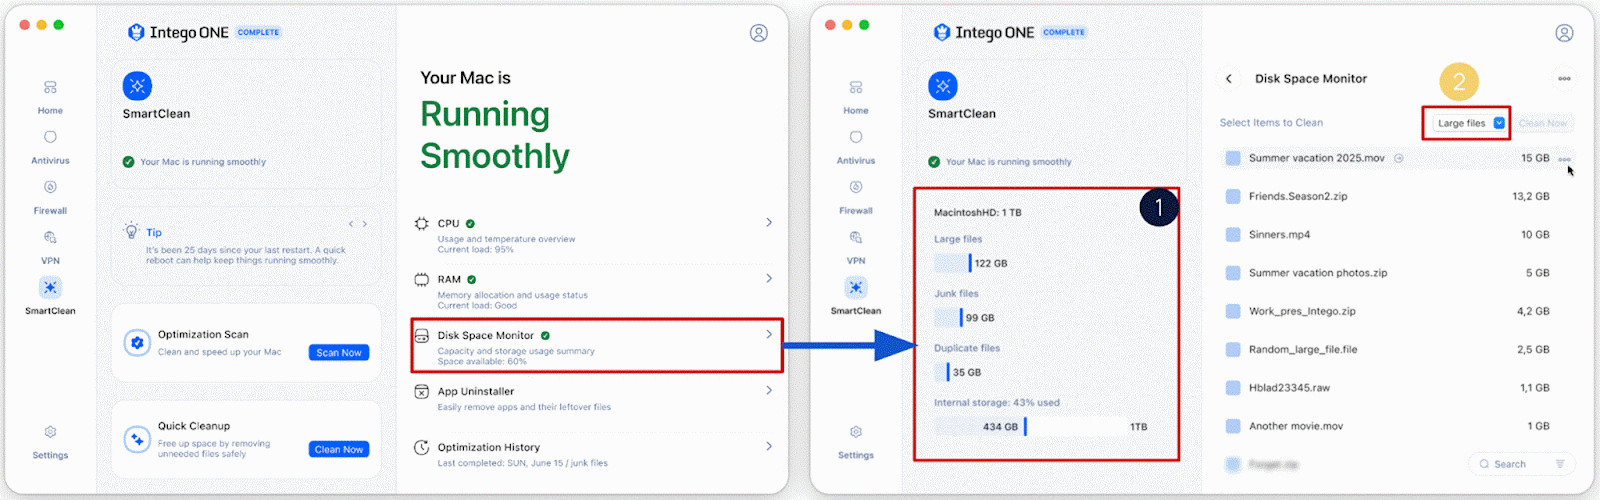Click the COMPLETE badge in the Running Smoothly window

click(x=259, y=32)
